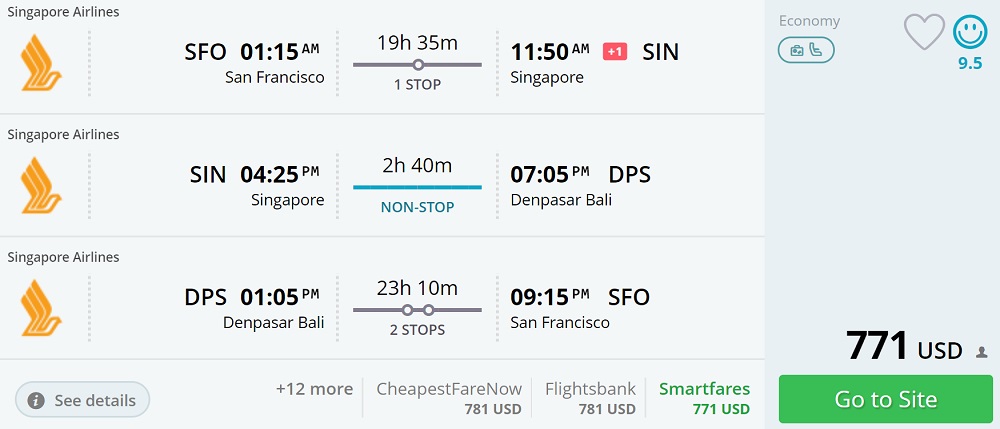This screenshot has height=429, width=1000.
Task: Select the CheapestFareNow 781 USD offer
Action: (x=449, y=398)
